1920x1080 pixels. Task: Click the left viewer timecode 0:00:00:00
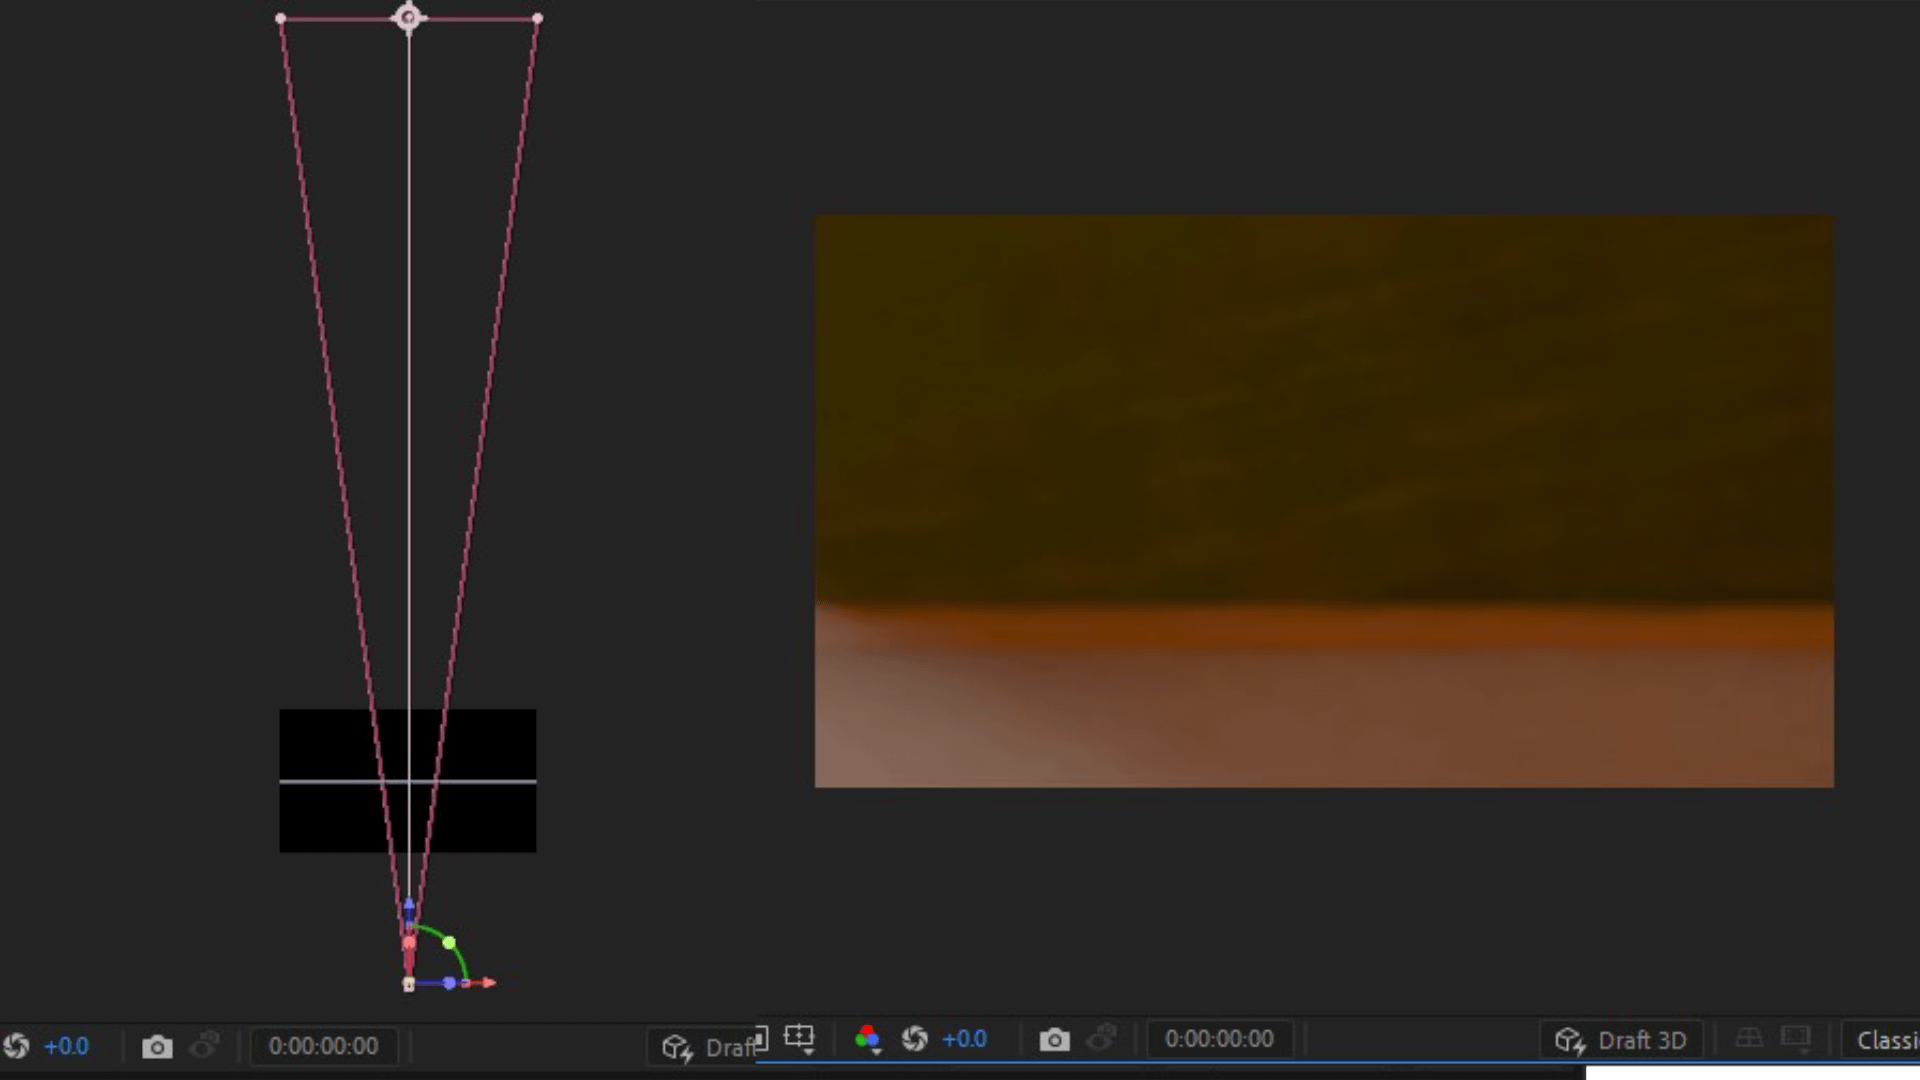(323, 1046)
